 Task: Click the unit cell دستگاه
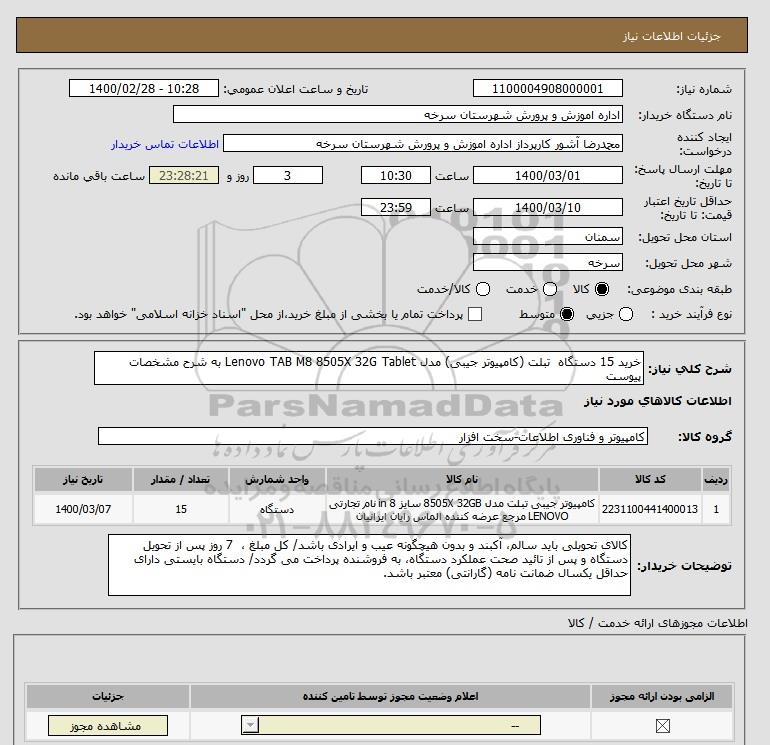pyautogui.click(x=277, y=509)
